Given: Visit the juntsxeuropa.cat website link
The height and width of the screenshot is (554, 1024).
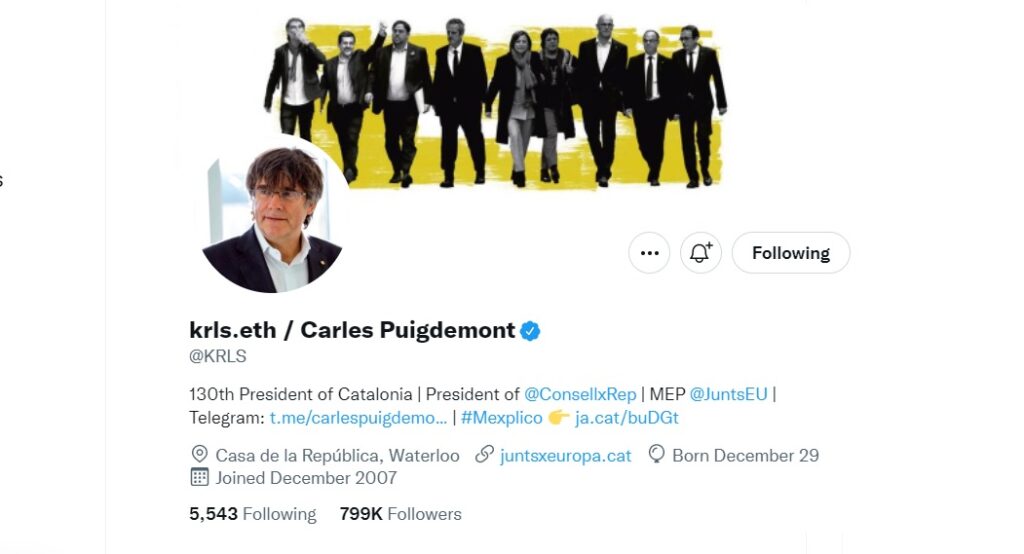Looking at the screenshot, I should (x=566, y=455).
